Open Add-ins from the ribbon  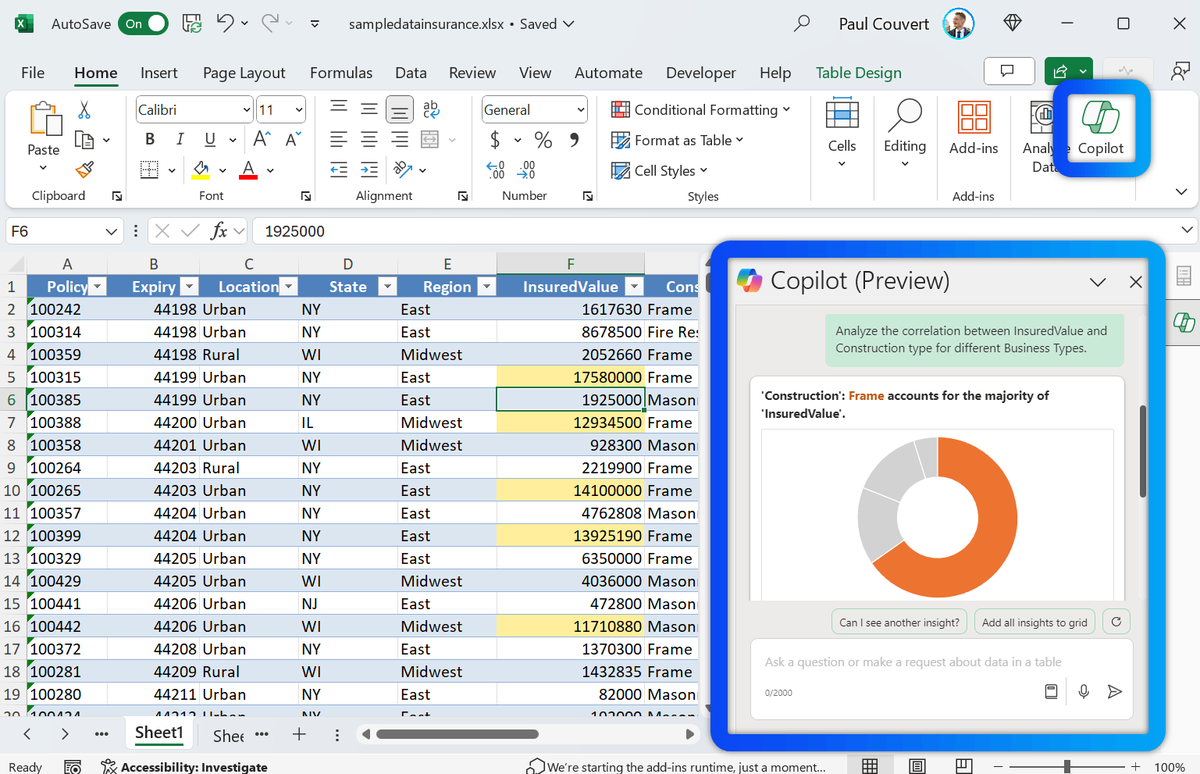pyautogui.click(x=974, y=129)
